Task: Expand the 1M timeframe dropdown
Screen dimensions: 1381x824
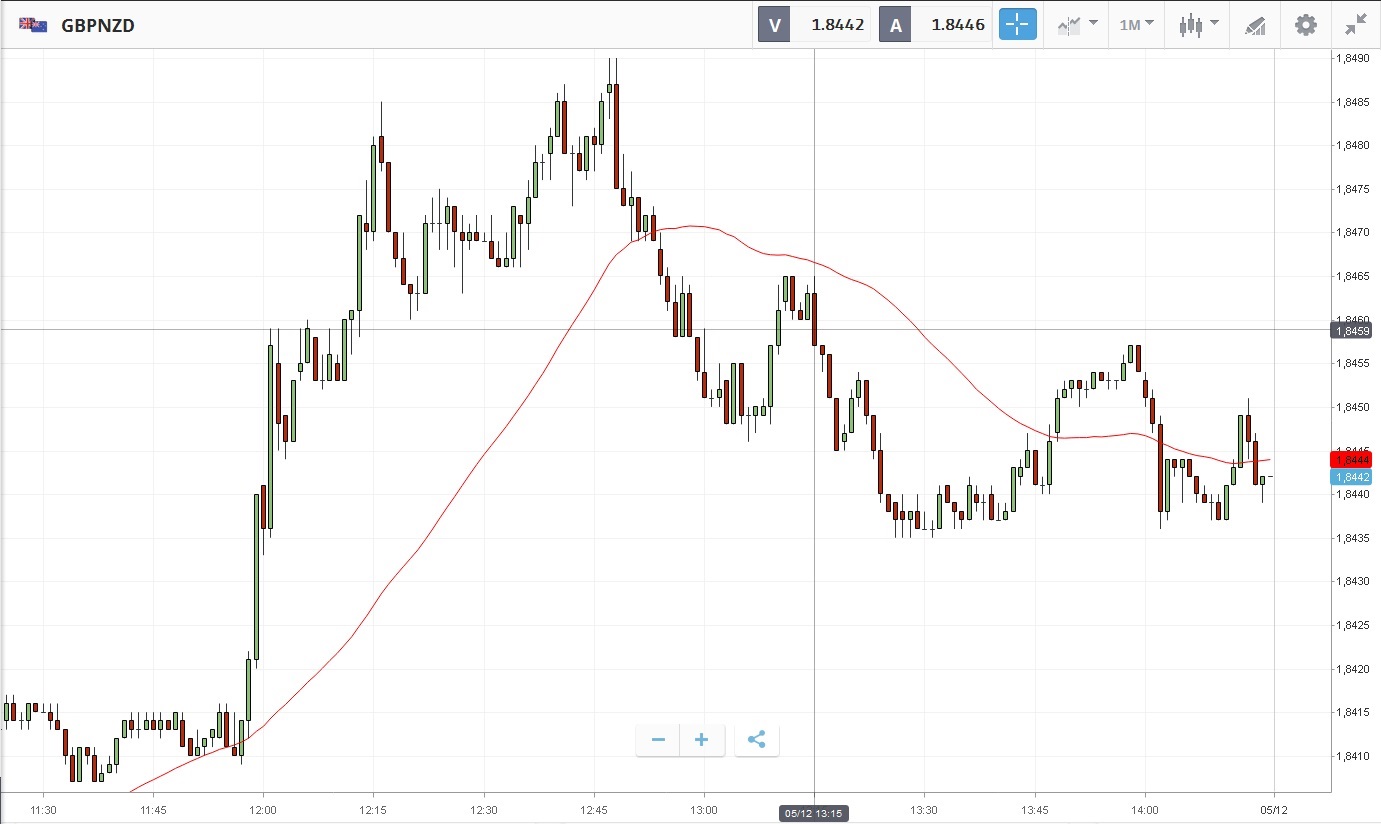Action: point(1136,25)
